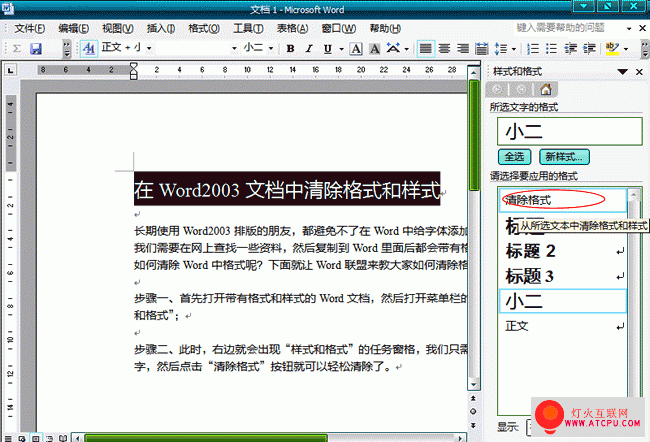Open the 窗口(W) menu
The image size is (650, 442).
tap(338, 28)
